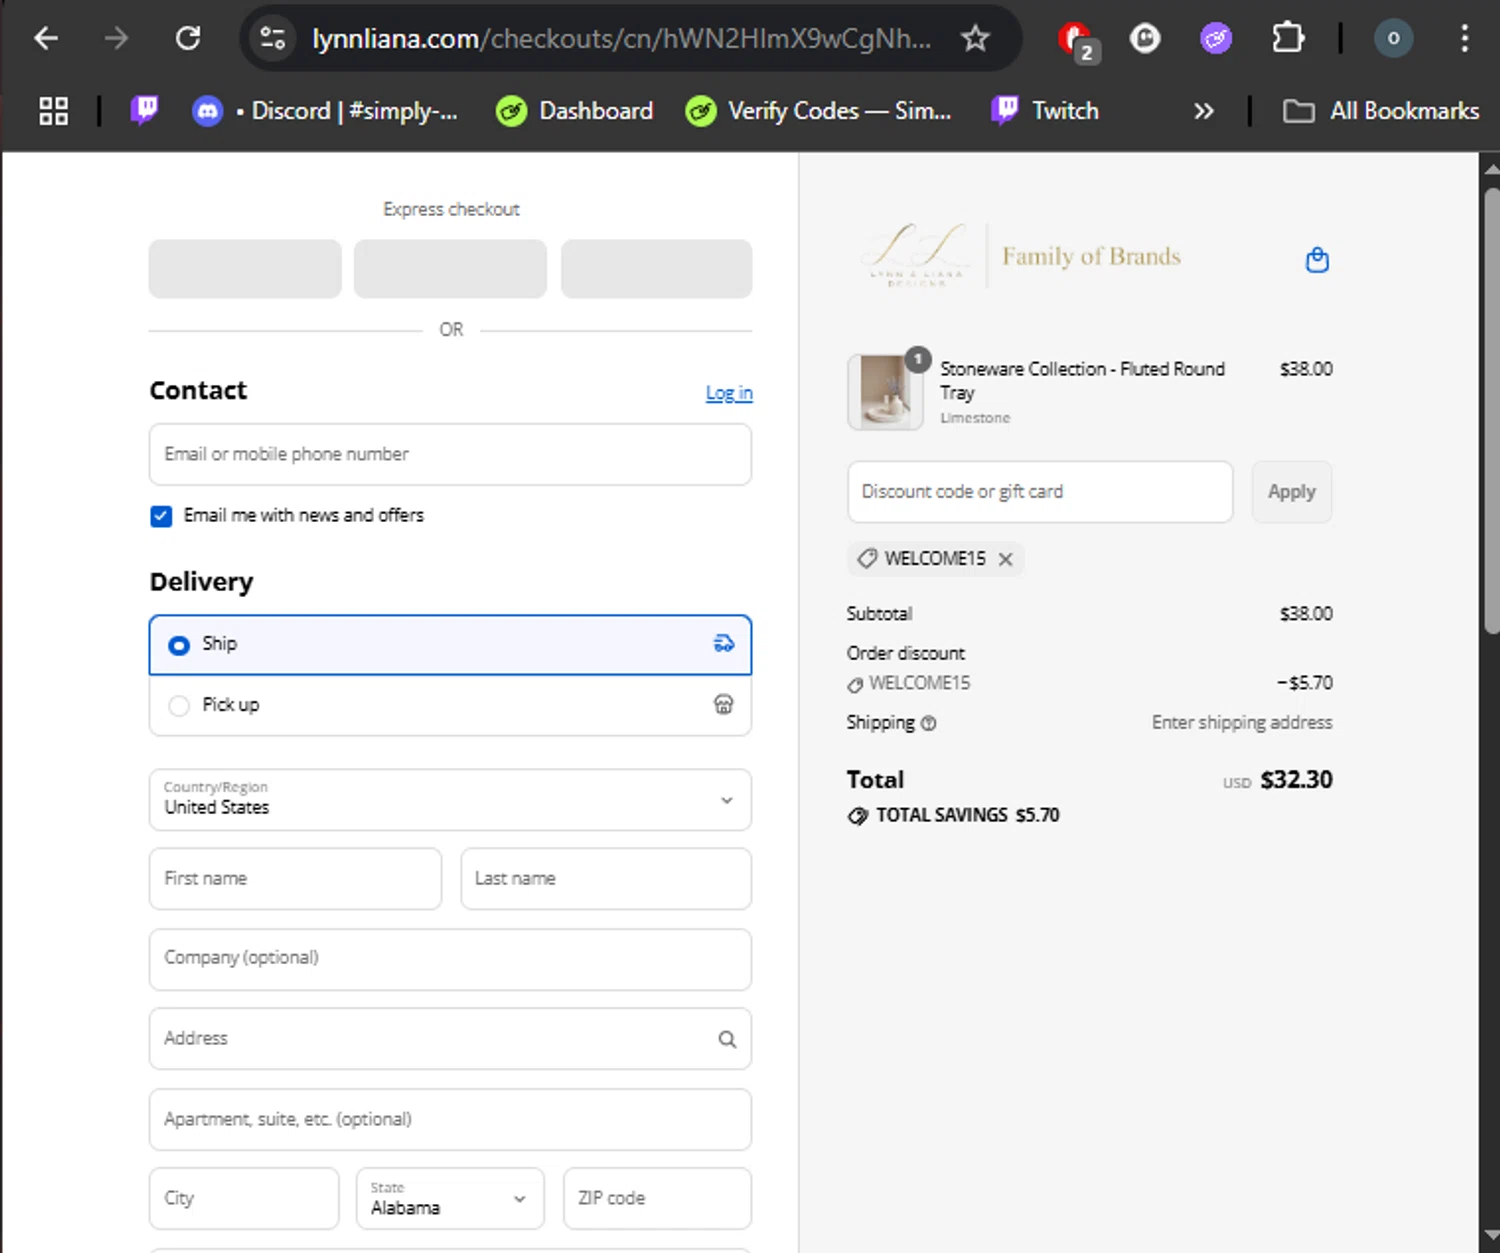Open the first Twitch bookmark icon
Screen dimensions: 1500x1253
pos(145,110)
